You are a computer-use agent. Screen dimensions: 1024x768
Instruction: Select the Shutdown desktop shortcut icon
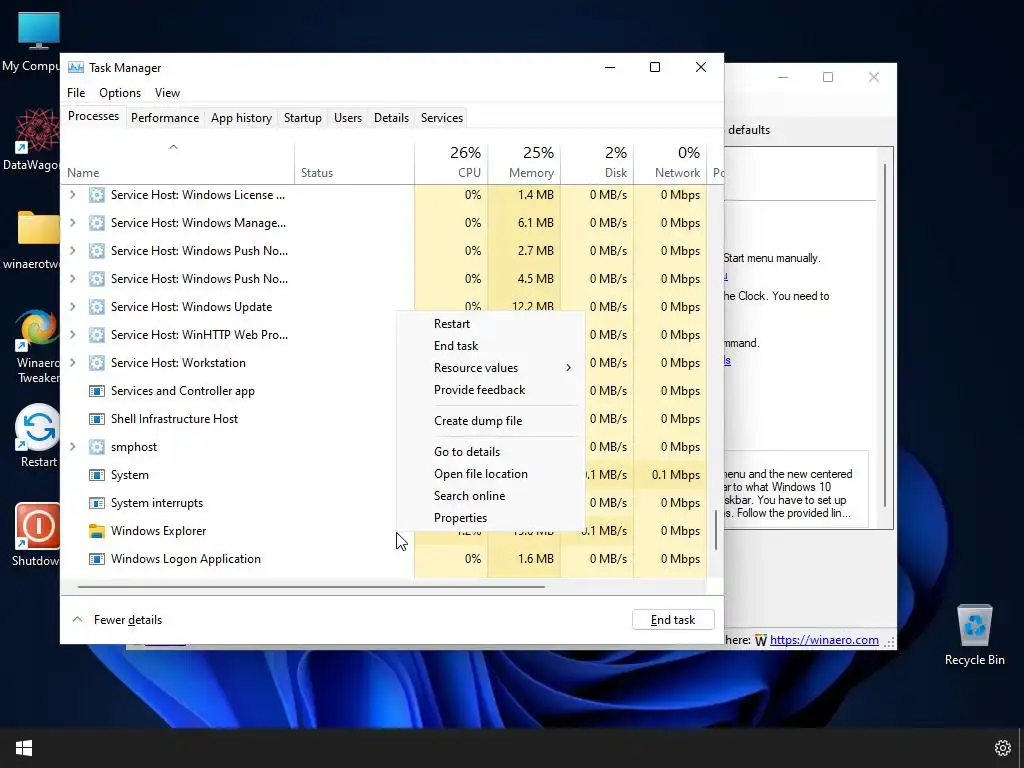pyautogui.click(x=37, y=526)
